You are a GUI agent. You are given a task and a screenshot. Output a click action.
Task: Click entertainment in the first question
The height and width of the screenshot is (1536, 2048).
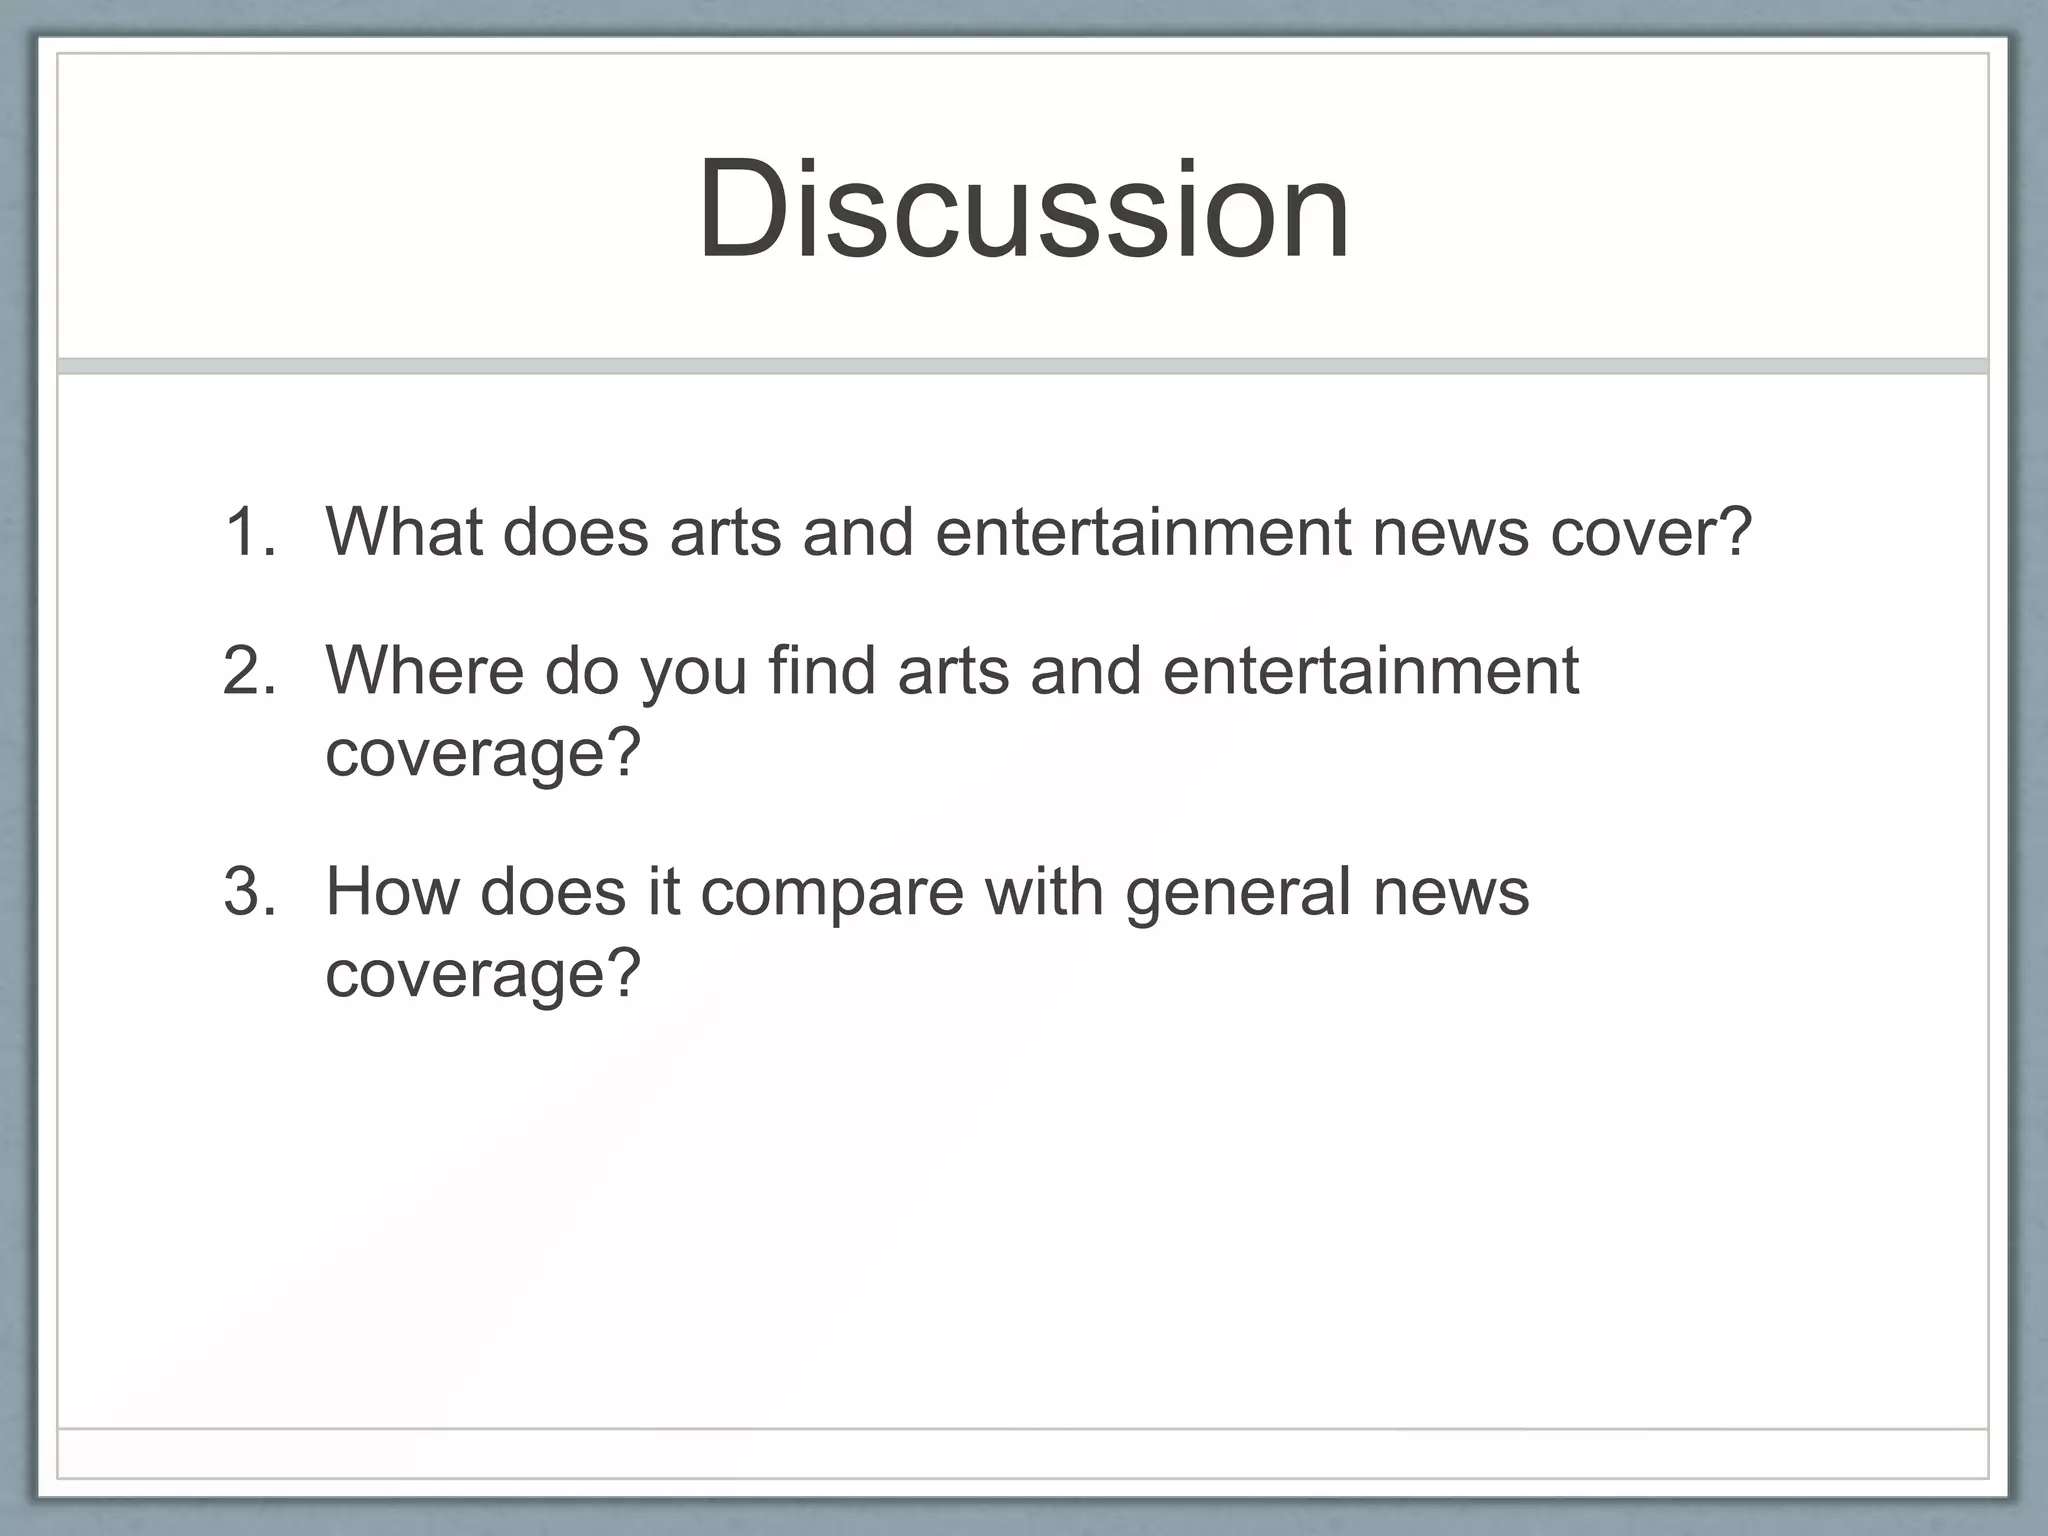click(1143, 531)
